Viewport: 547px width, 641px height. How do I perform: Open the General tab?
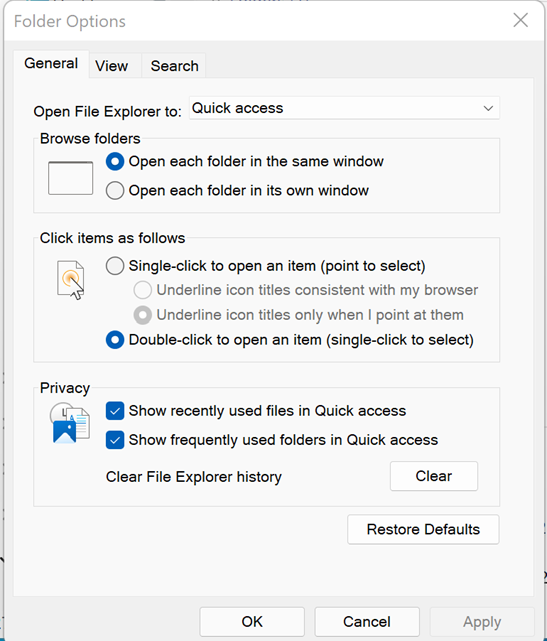51,63
